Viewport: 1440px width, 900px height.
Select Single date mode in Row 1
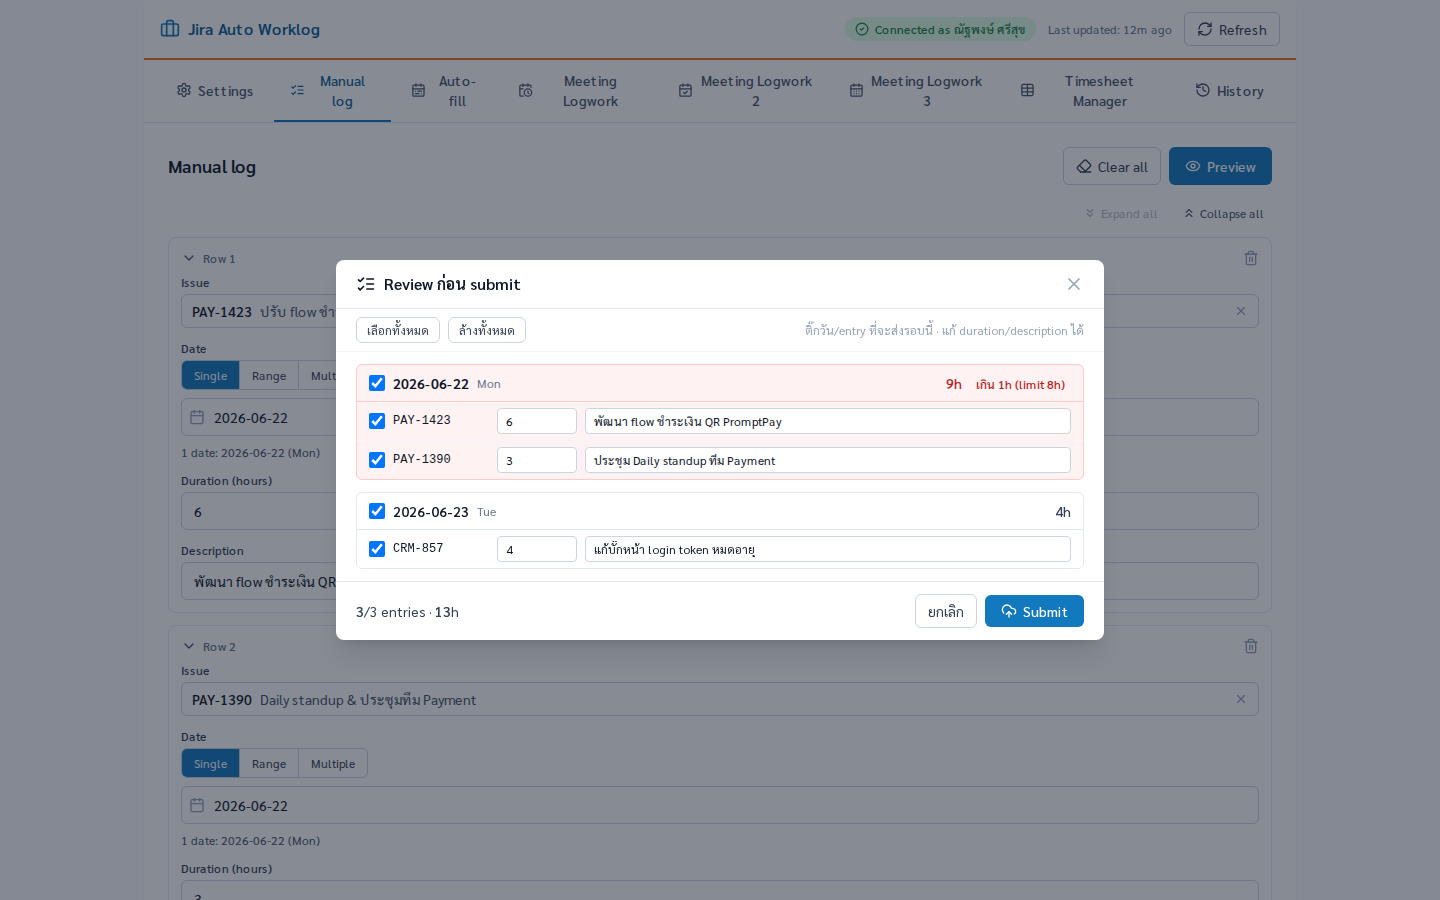[210, 376]
